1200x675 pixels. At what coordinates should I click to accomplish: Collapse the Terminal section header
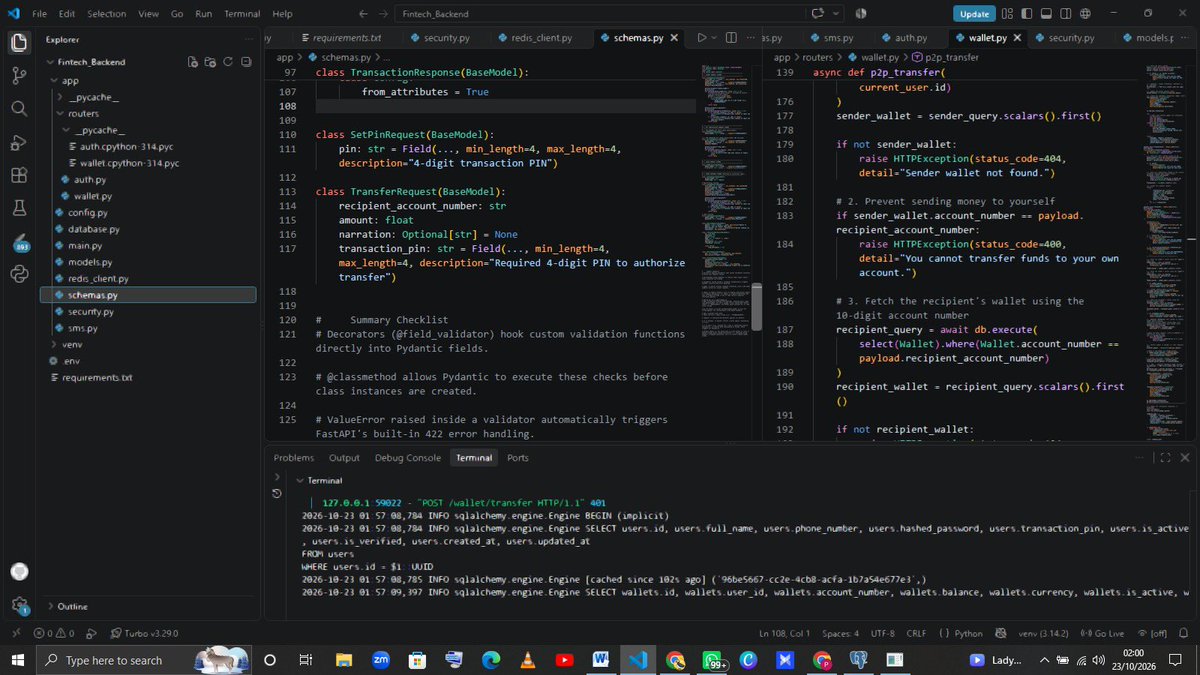click(300, 481)
